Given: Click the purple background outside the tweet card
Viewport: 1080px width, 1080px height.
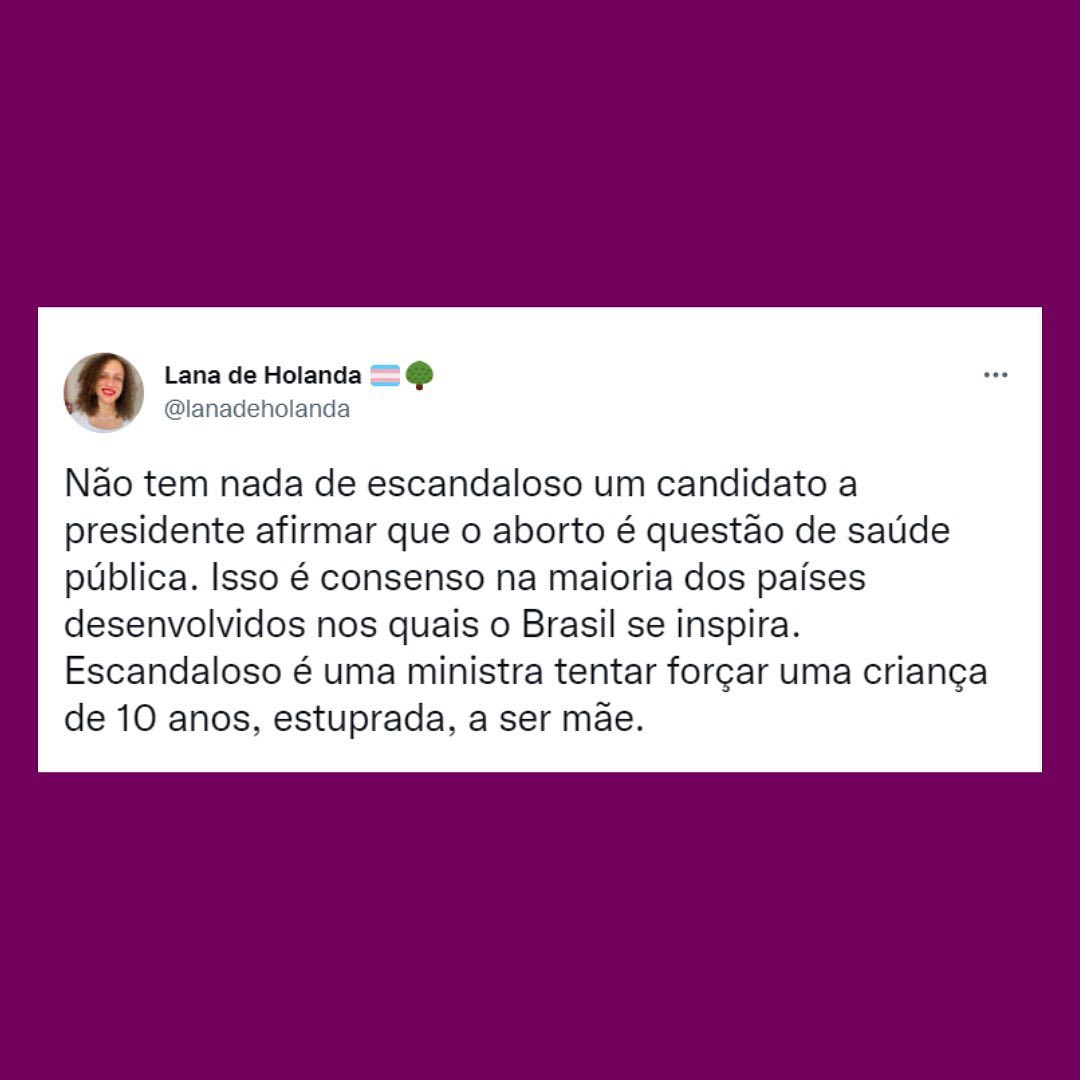Looking at the screenshot, I should (540, 152).
